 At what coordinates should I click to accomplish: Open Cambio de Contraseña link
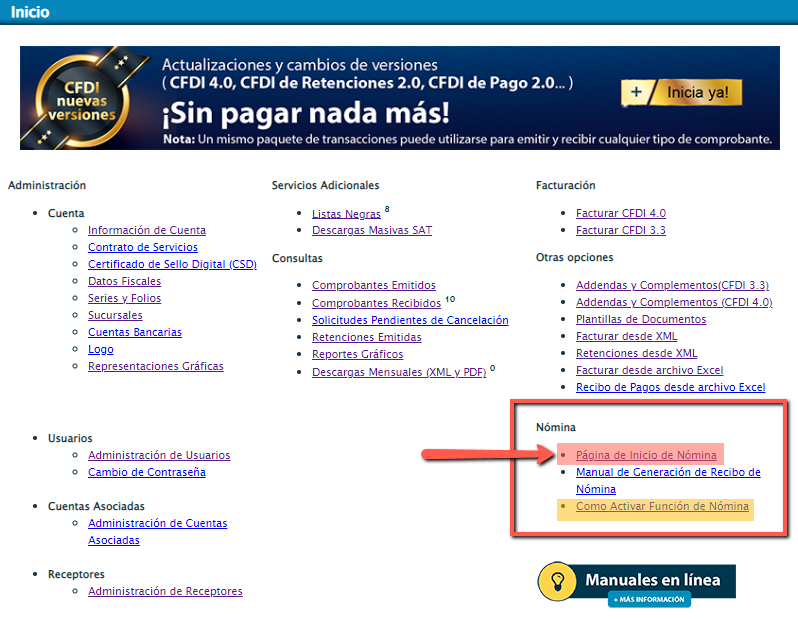pos(147,472)
